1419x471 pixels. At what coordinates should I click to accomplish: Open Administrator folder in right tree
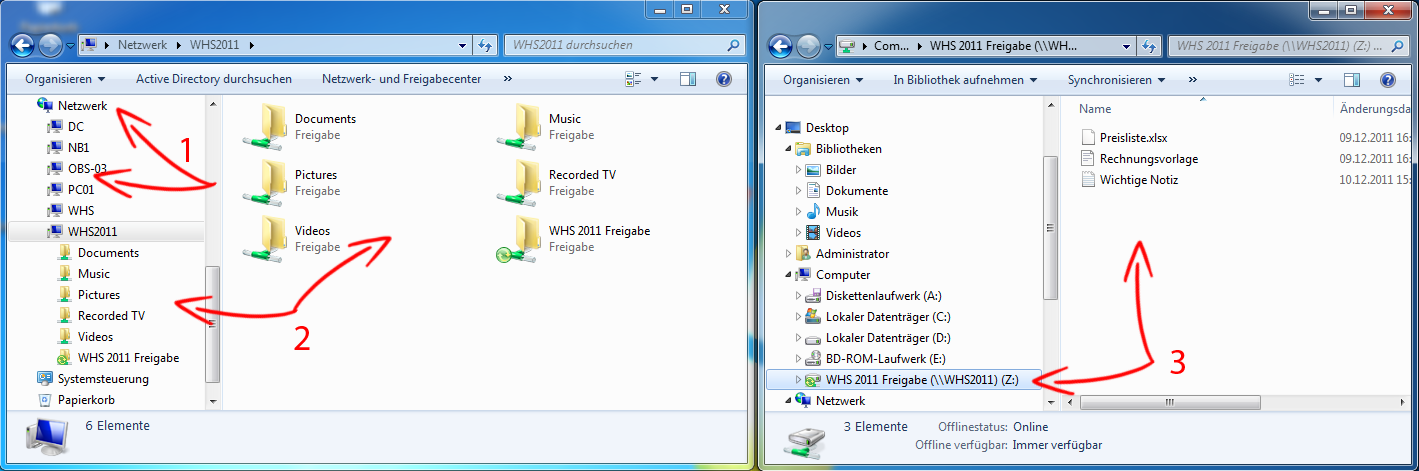[842, 254]
